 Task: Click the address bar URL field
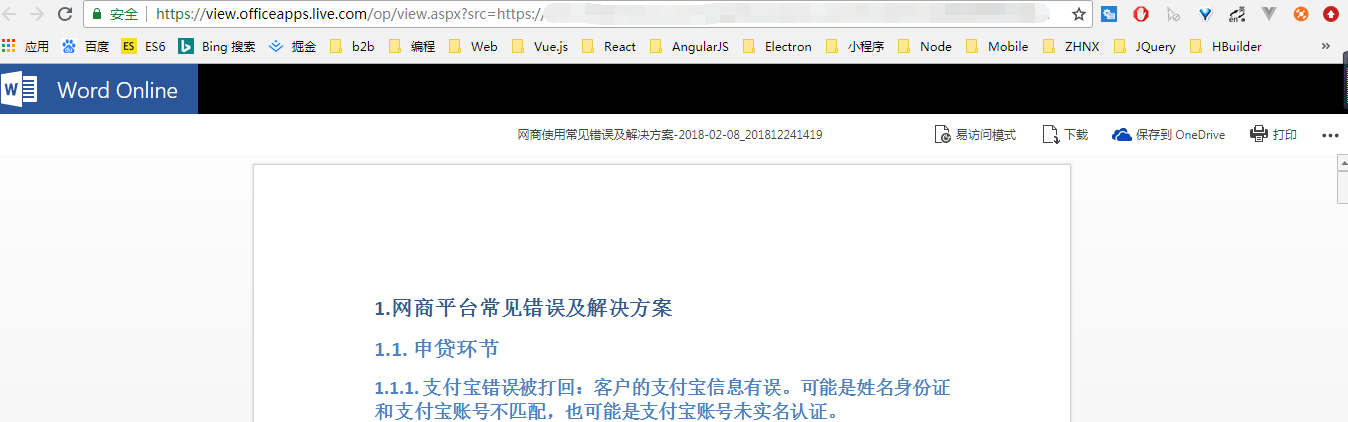click(600, 14)
